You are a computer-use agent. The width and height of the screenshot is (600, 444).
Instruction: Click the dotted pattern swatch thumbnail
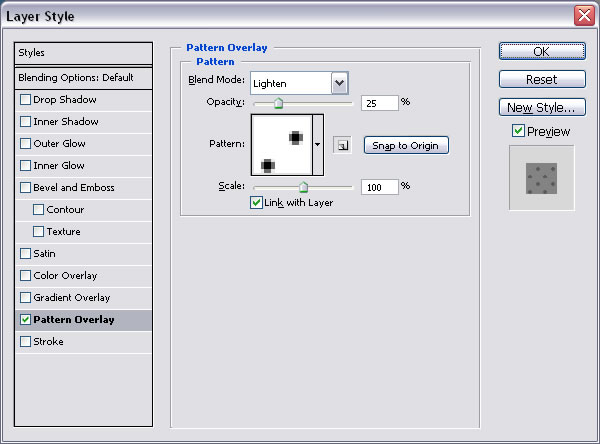click(x=282, y=145)
